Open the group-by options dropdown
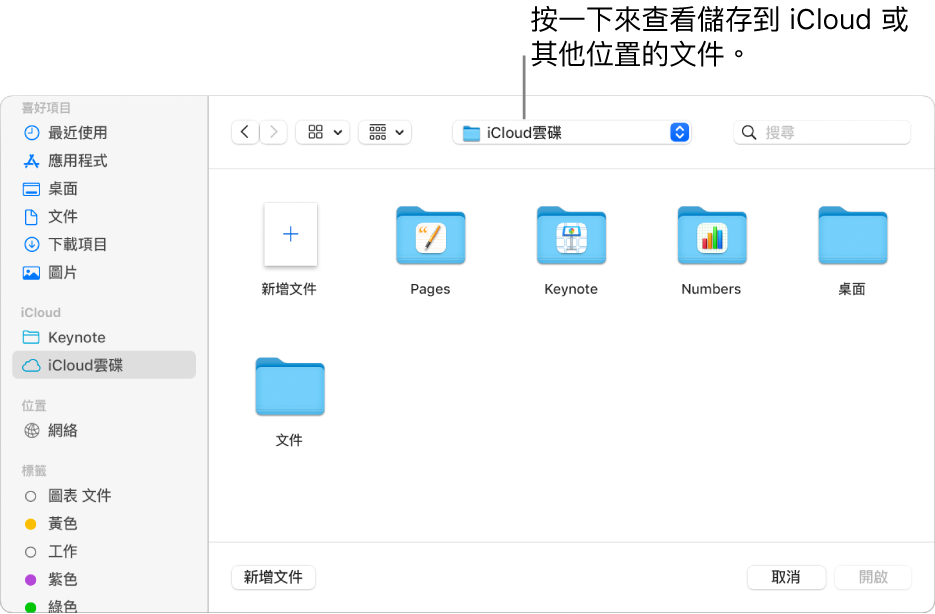This screenshot has height=614, width=935. click(385, 132)
